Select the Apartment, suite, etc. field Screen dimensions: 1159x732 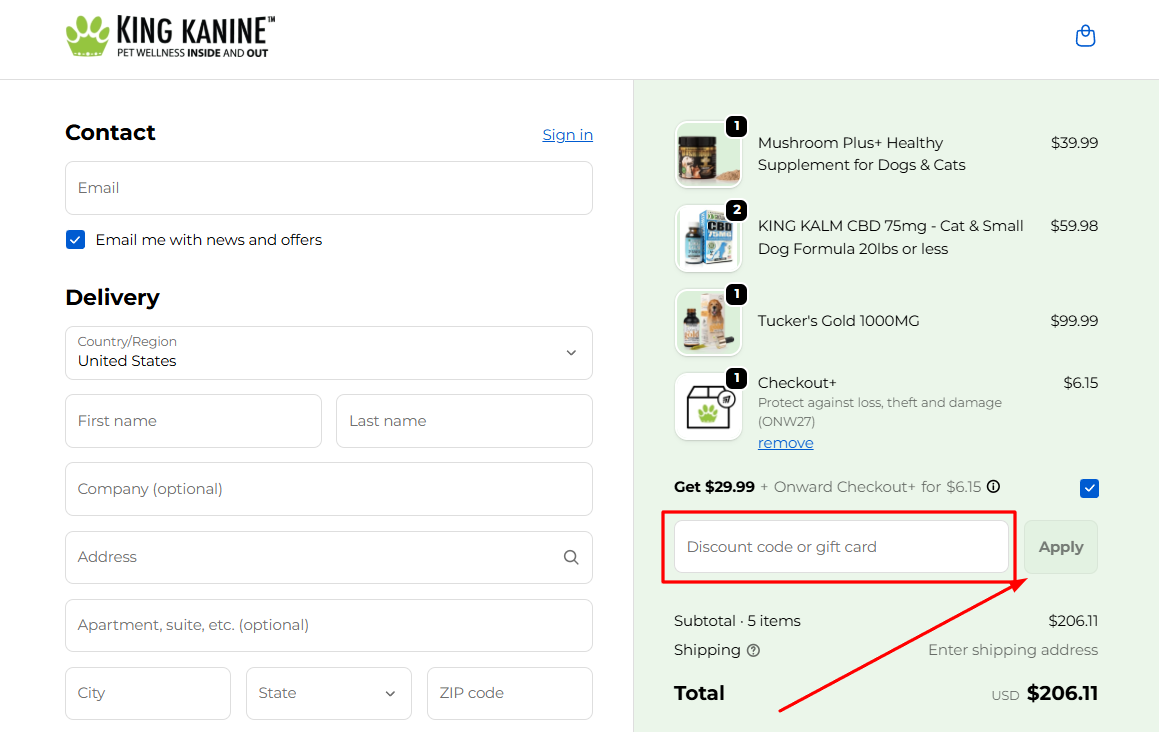pyautogui.click(x=329, y=626)
